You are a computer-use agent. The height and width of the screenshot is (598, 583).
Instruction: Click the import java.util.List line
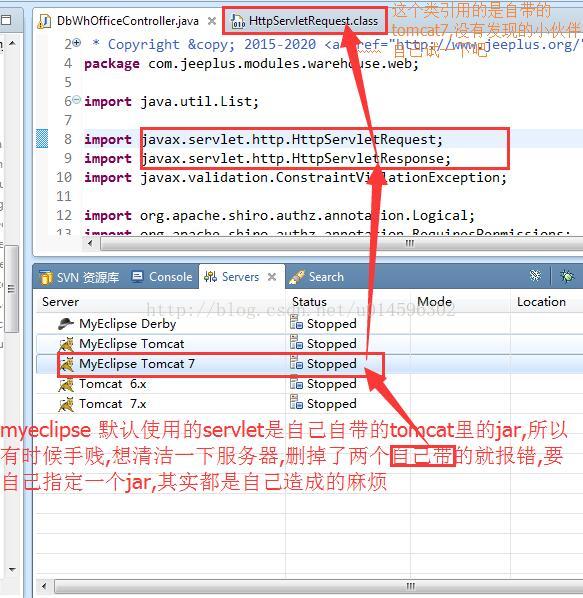pos(171,102)
